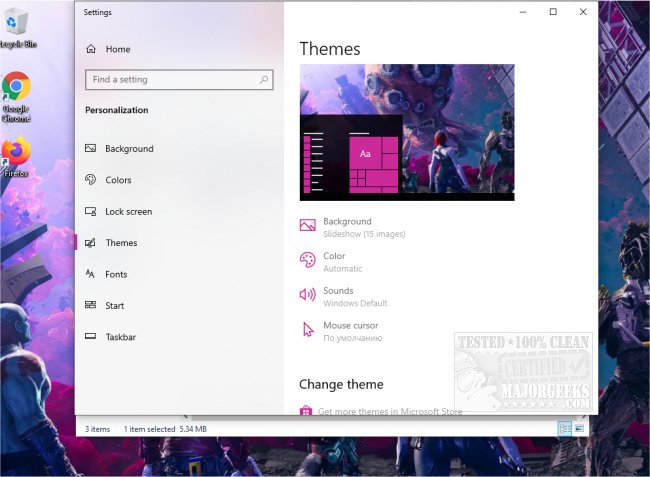
Task: Click the Find a setting search box
Action: tap(170, 79)
